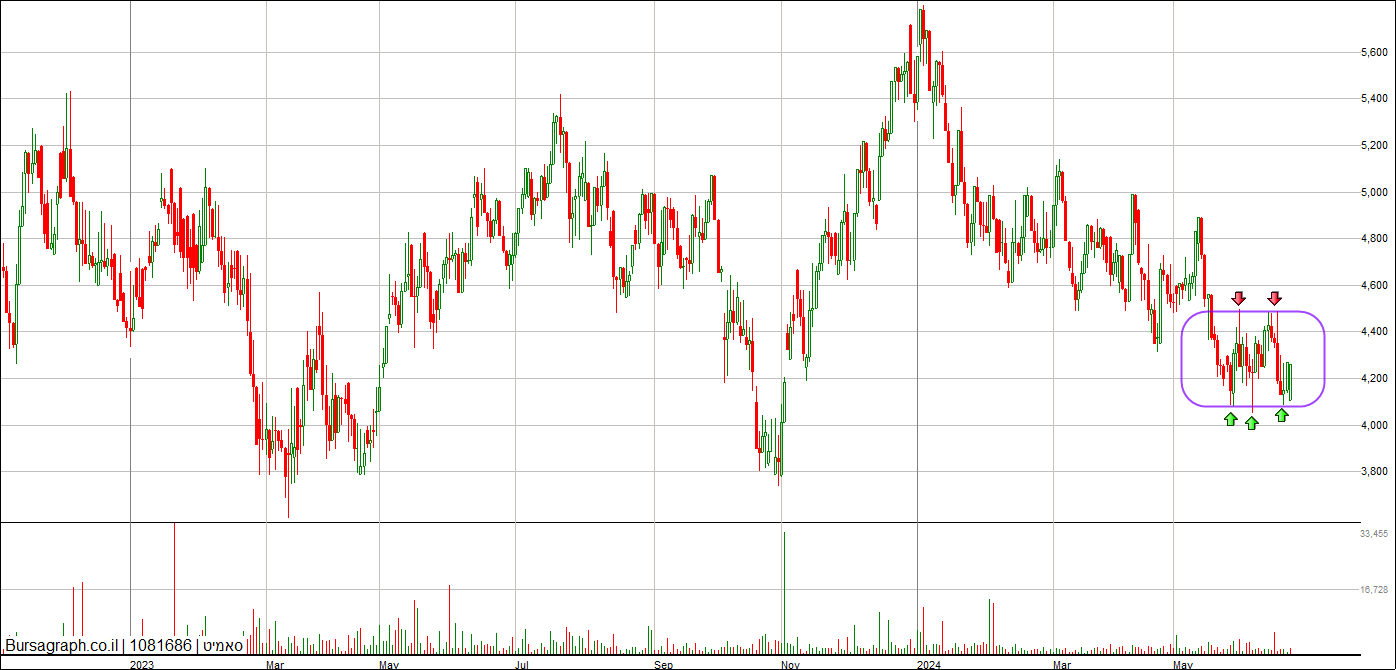Open the Bursagraph.co.il link text
This screenshot has height=670, width=1396.
tap(61, 646)
